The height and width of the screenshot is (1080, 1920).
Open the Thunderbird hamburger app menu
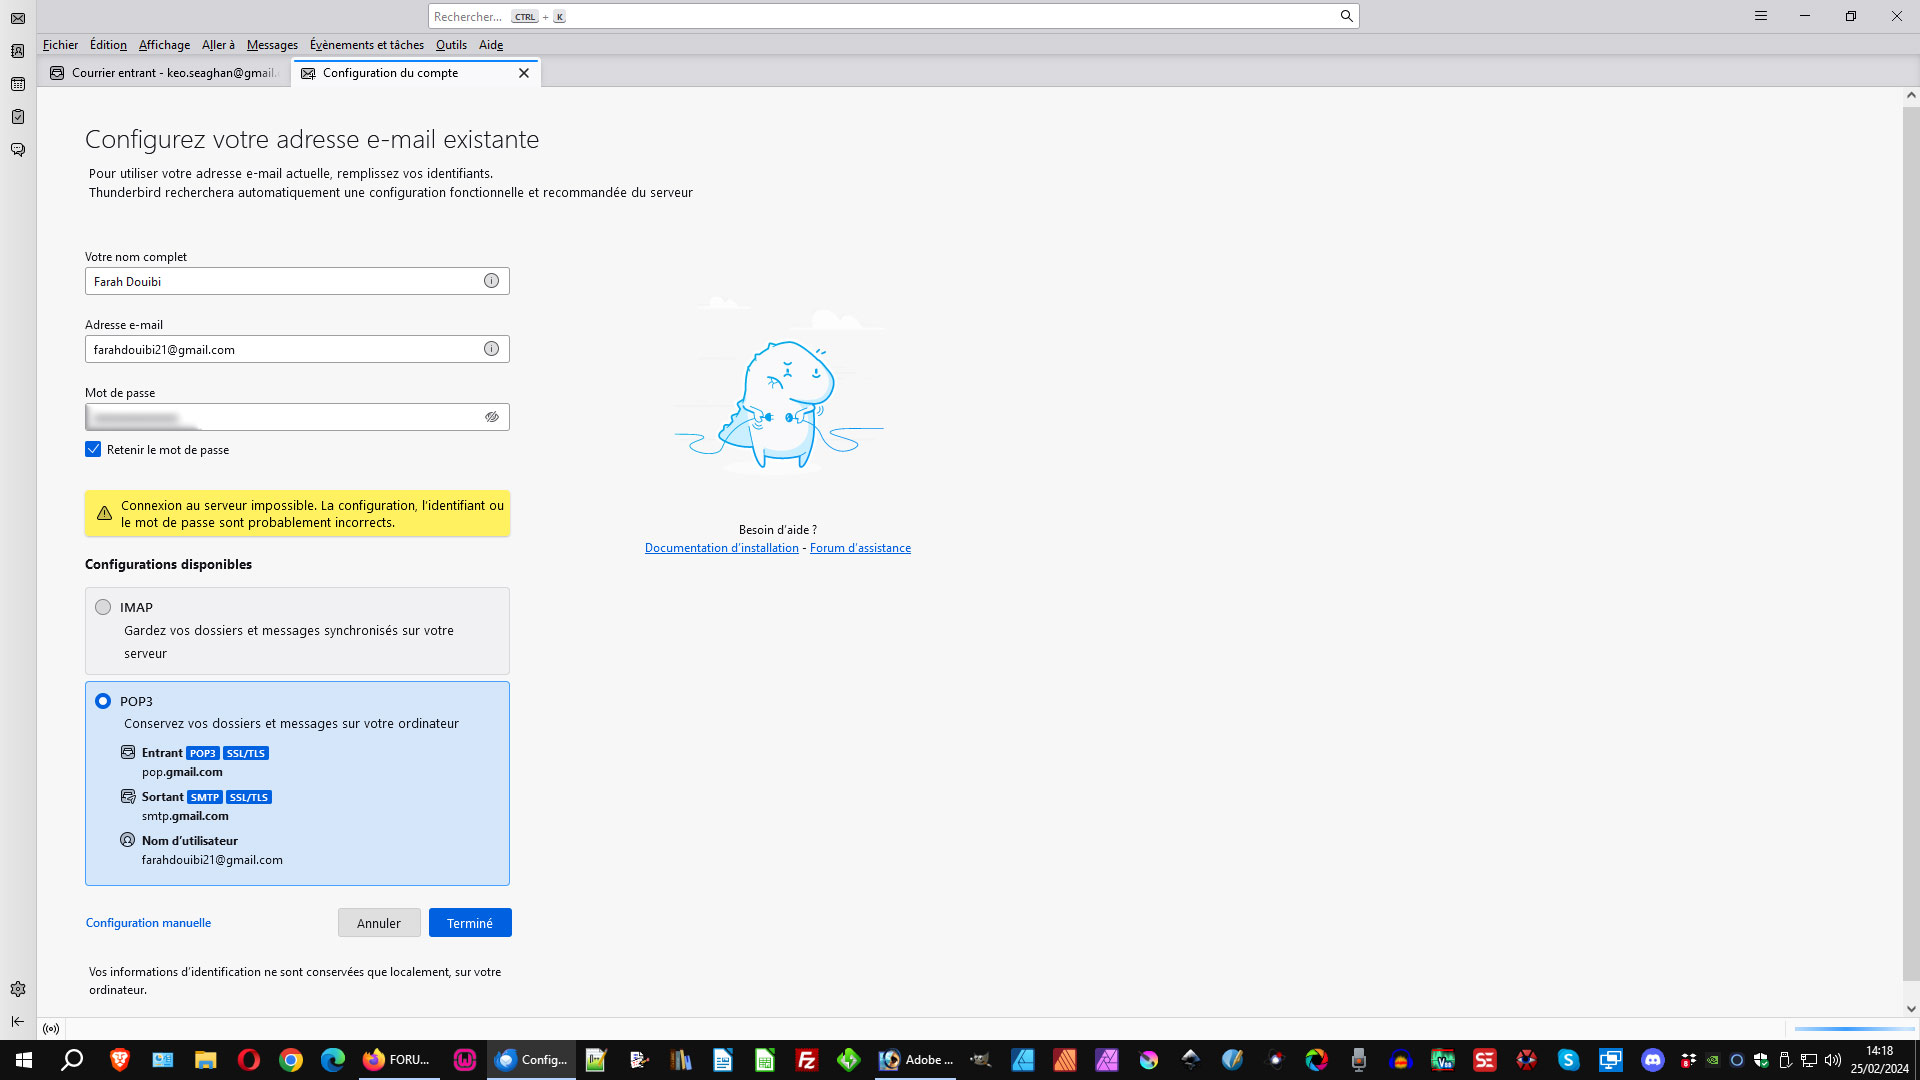click(x=1761, y=16)
